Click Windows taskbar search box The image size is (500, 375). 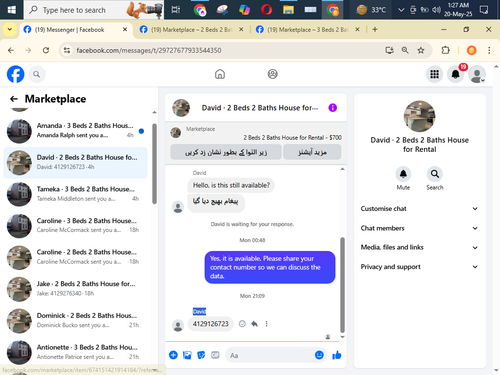coord(94,10)
